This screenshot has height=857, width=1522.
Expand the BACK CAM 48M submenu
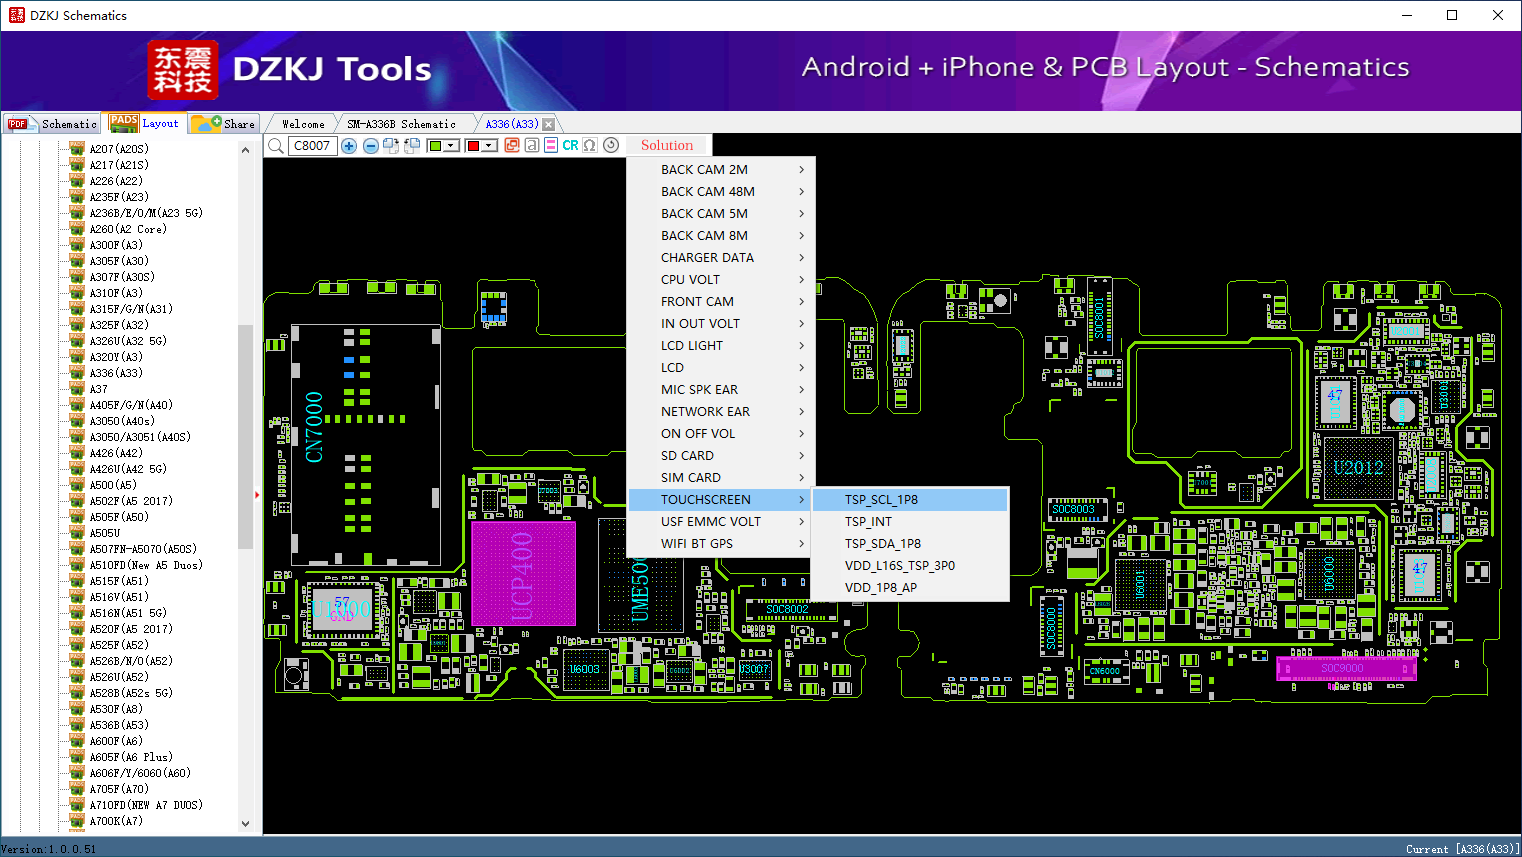tap(721, 192)
